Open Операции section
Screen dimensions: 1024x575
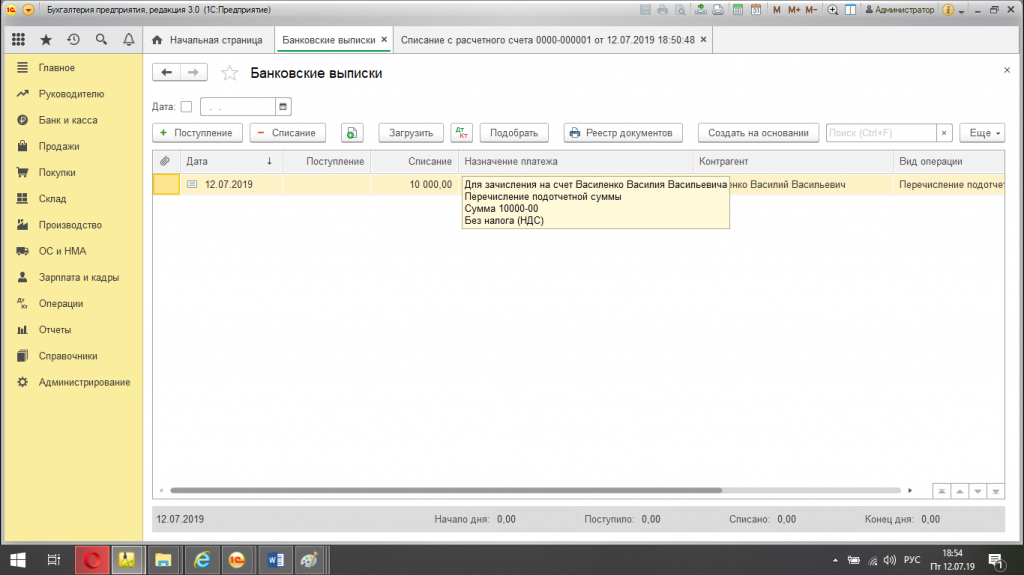73,303
